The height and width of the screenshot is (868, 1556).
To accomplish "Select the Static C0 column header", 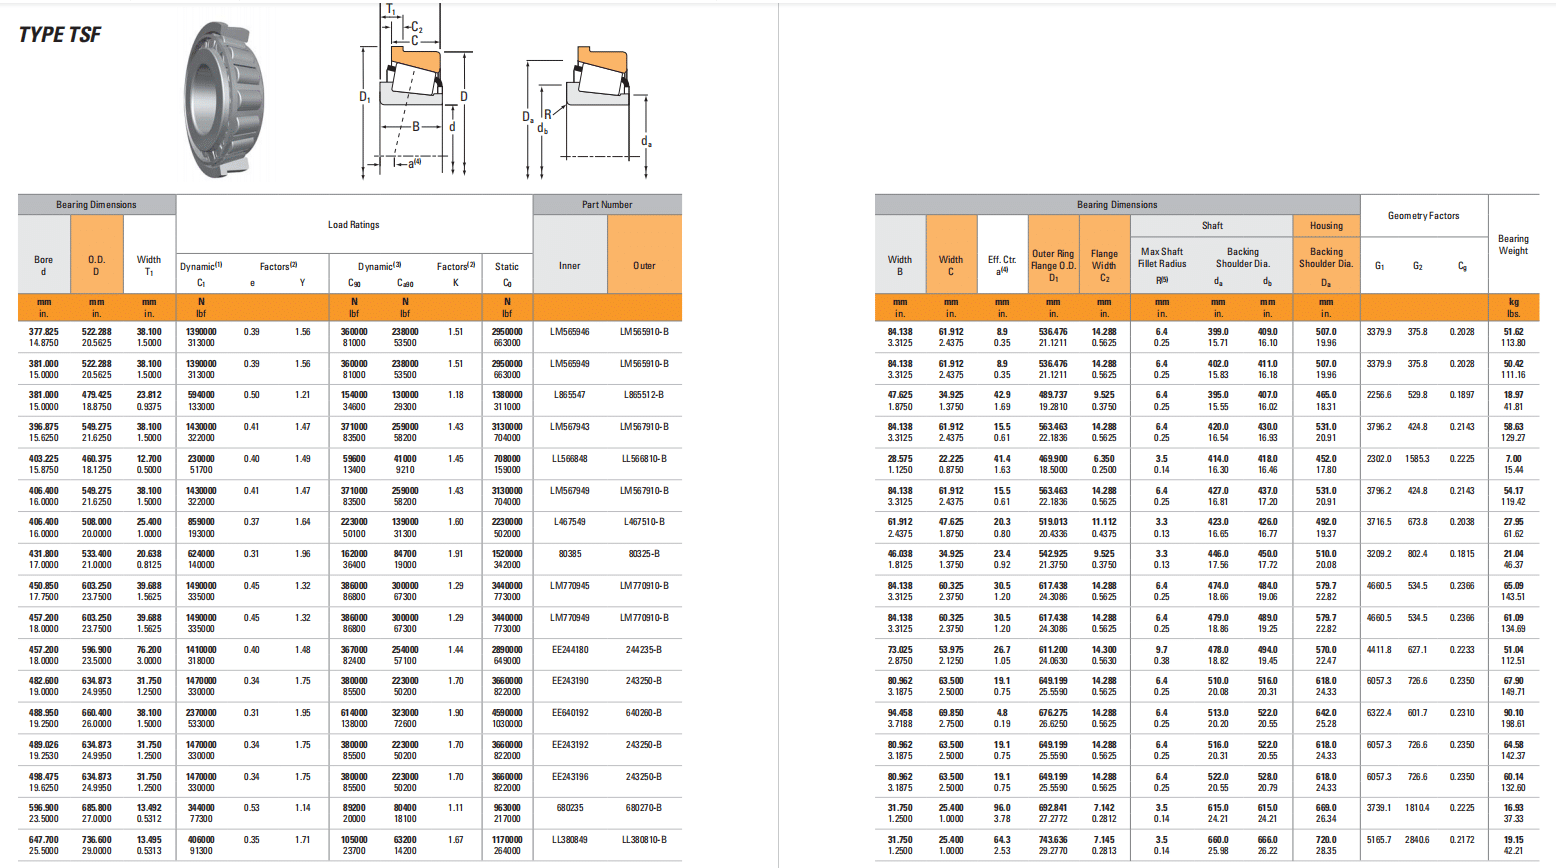I will [507, 274].
